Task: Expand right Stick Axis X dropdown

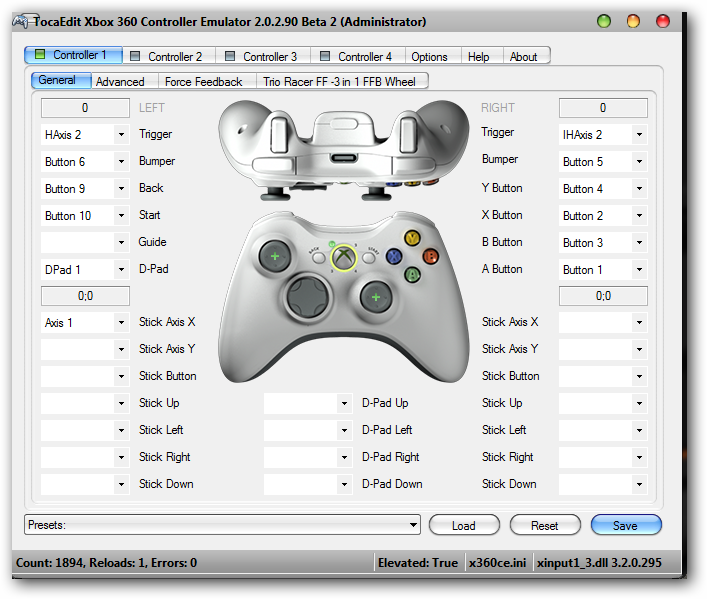Action: pos(603,323)
